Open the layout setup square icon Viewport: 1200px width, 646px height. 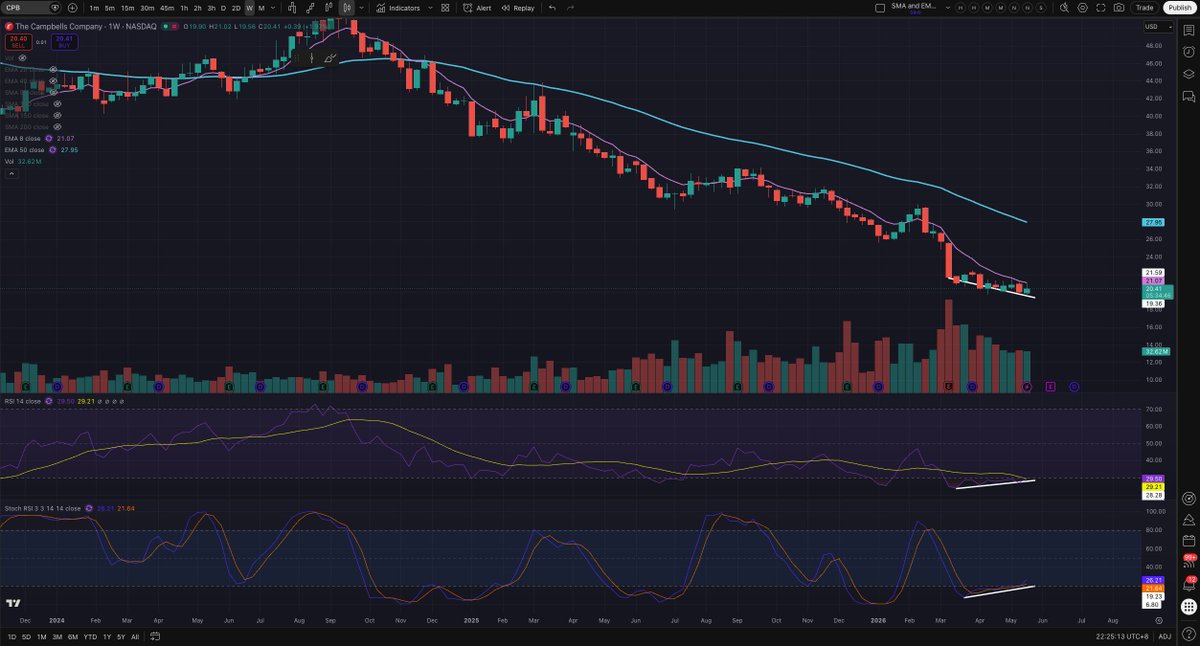point(879,7)
